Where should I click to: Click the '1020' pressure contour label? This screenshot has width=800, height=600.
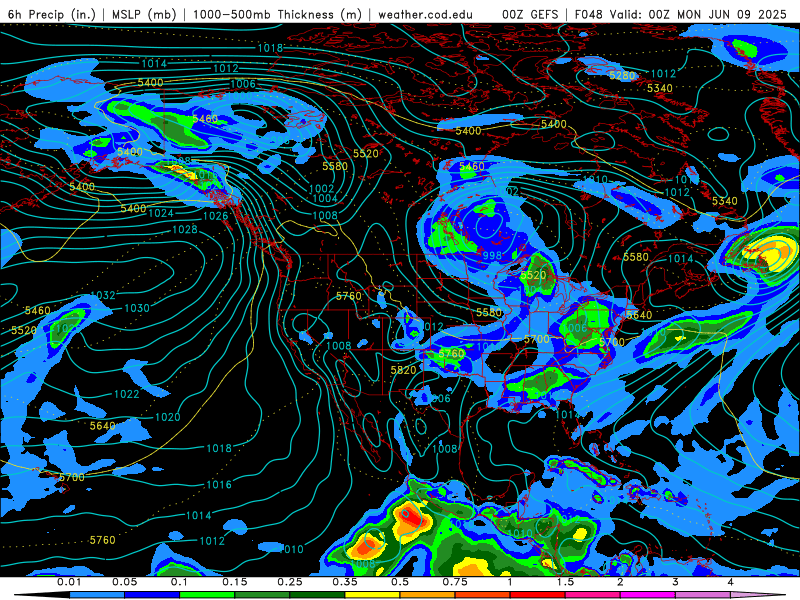pyautogui.click(x=167, y=417)
